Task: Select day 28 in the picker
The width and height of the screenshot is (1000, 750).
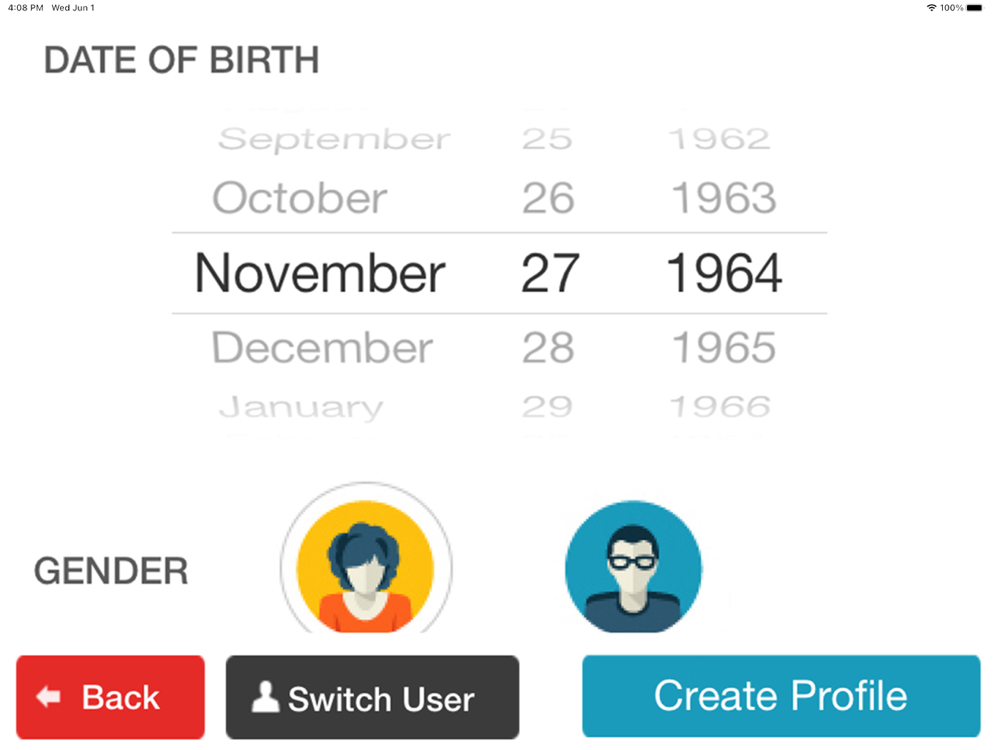Action: [x=548, y=348]
